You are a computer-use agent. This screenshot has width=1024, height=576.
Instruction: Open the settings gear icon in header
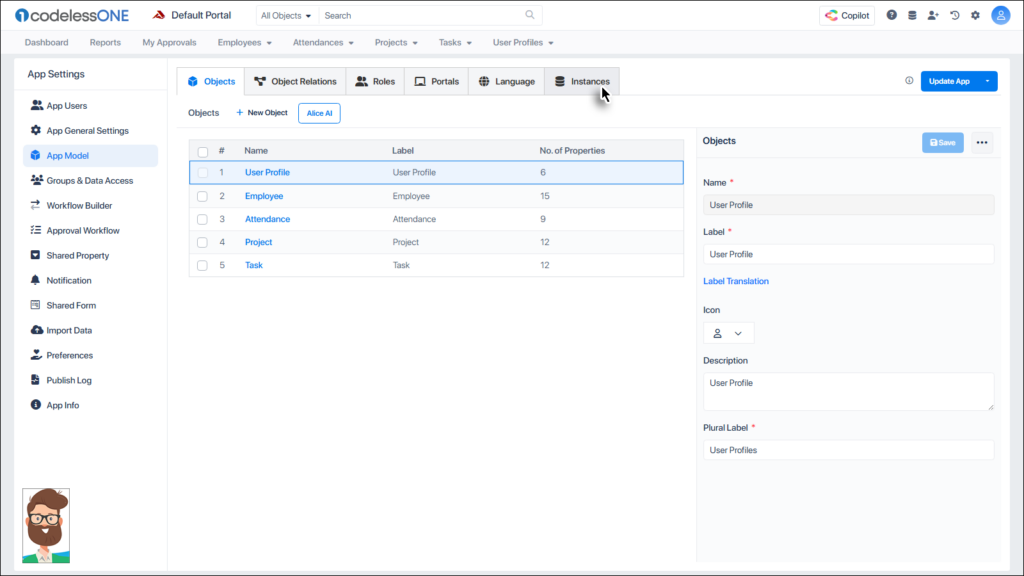(976, 15)
